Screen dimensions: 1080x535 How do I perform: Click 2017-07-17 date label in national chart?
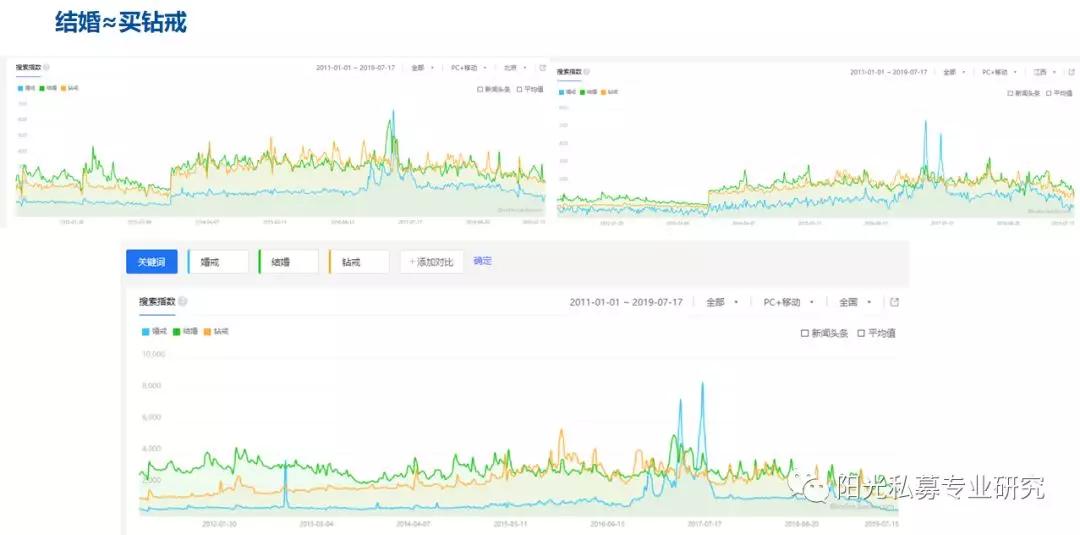703,523
